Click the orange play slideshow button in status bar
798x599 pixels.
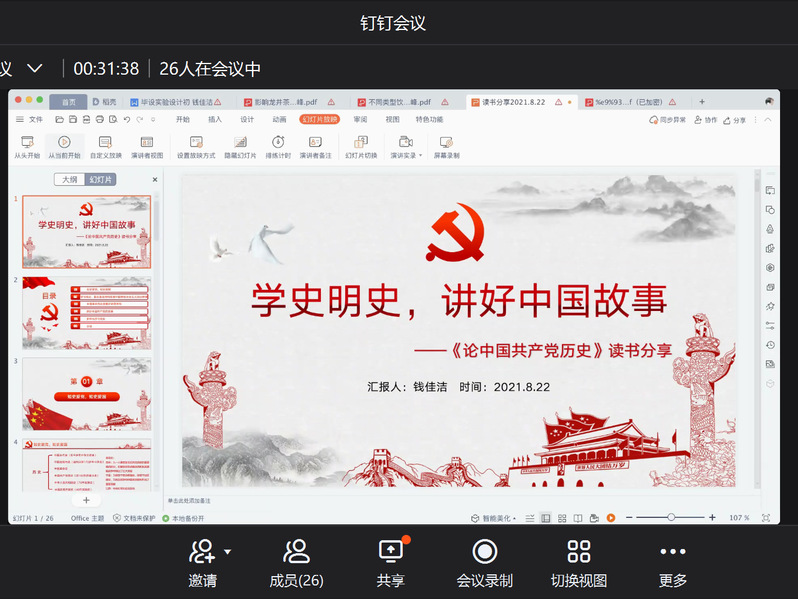pyautogui.click(x=611, y=518)
